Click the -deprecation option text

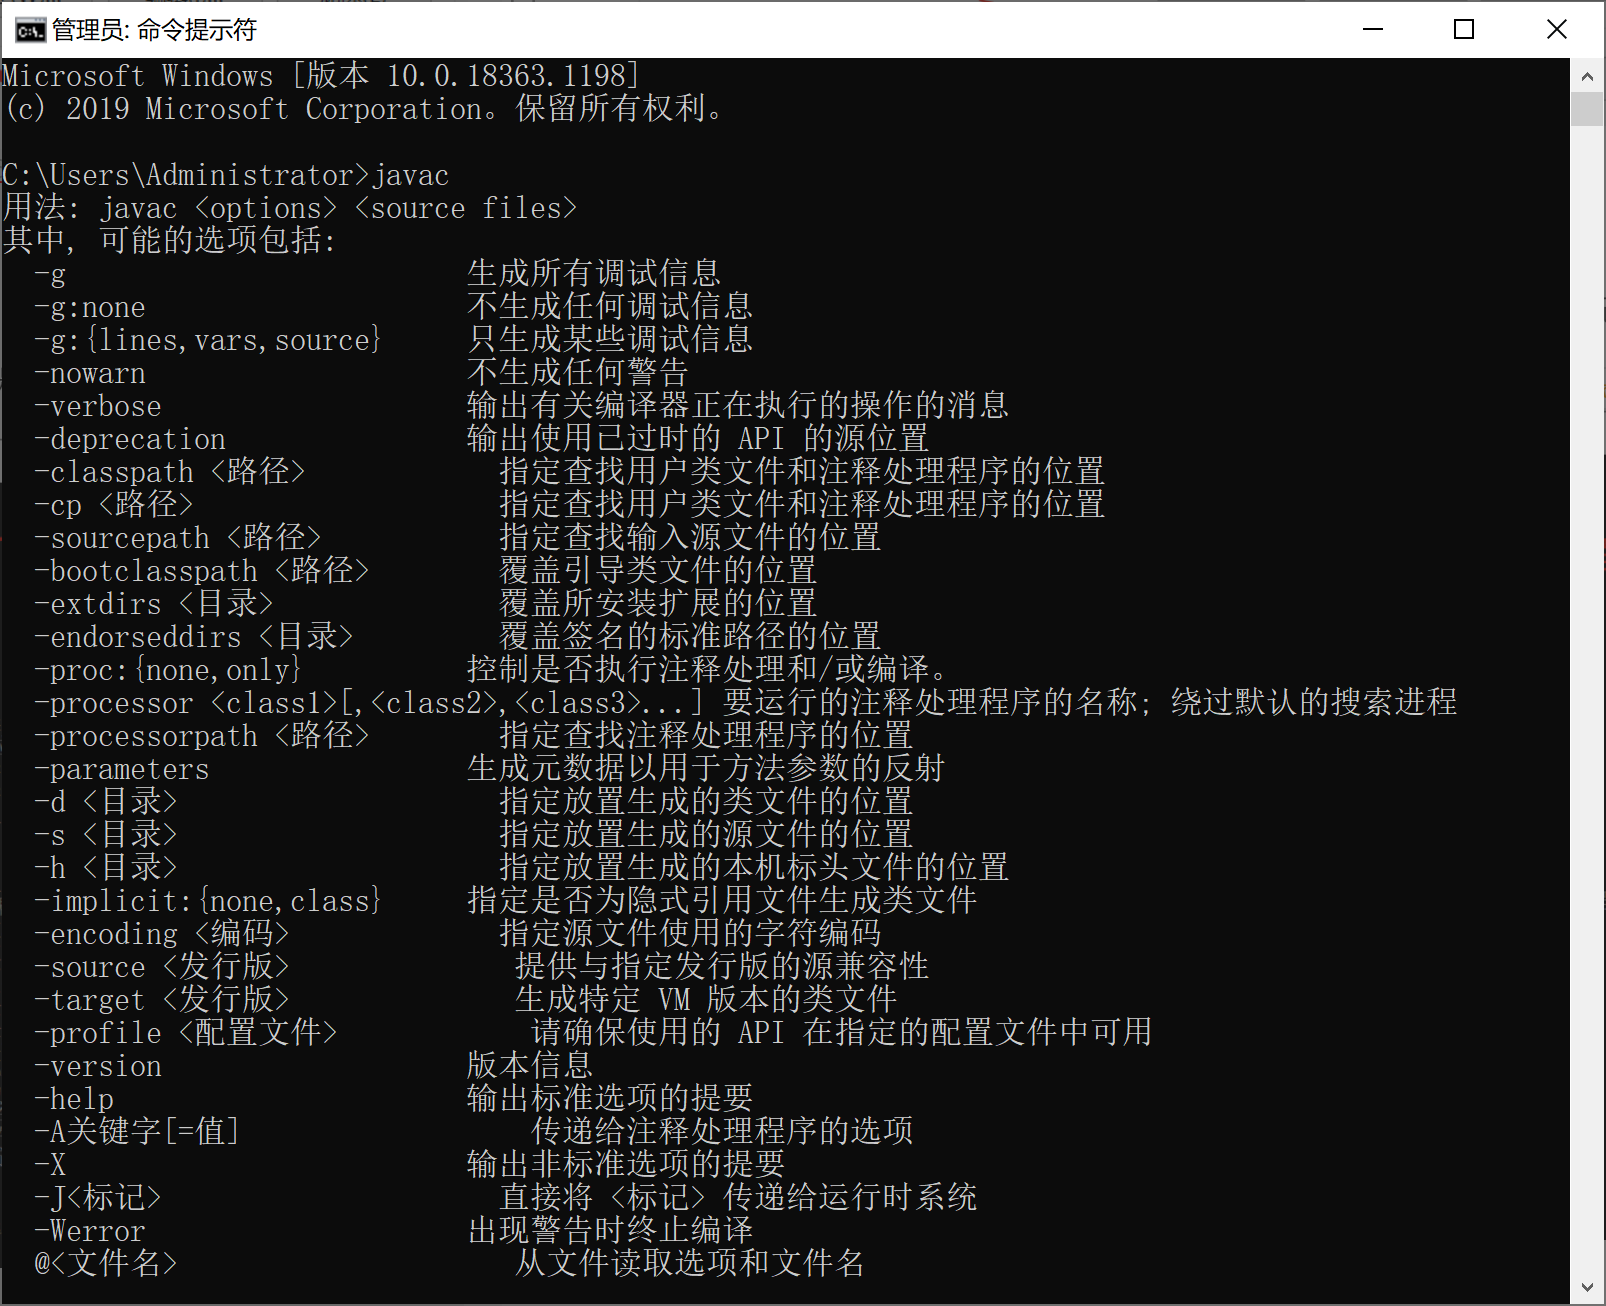[x=130, y=439]
